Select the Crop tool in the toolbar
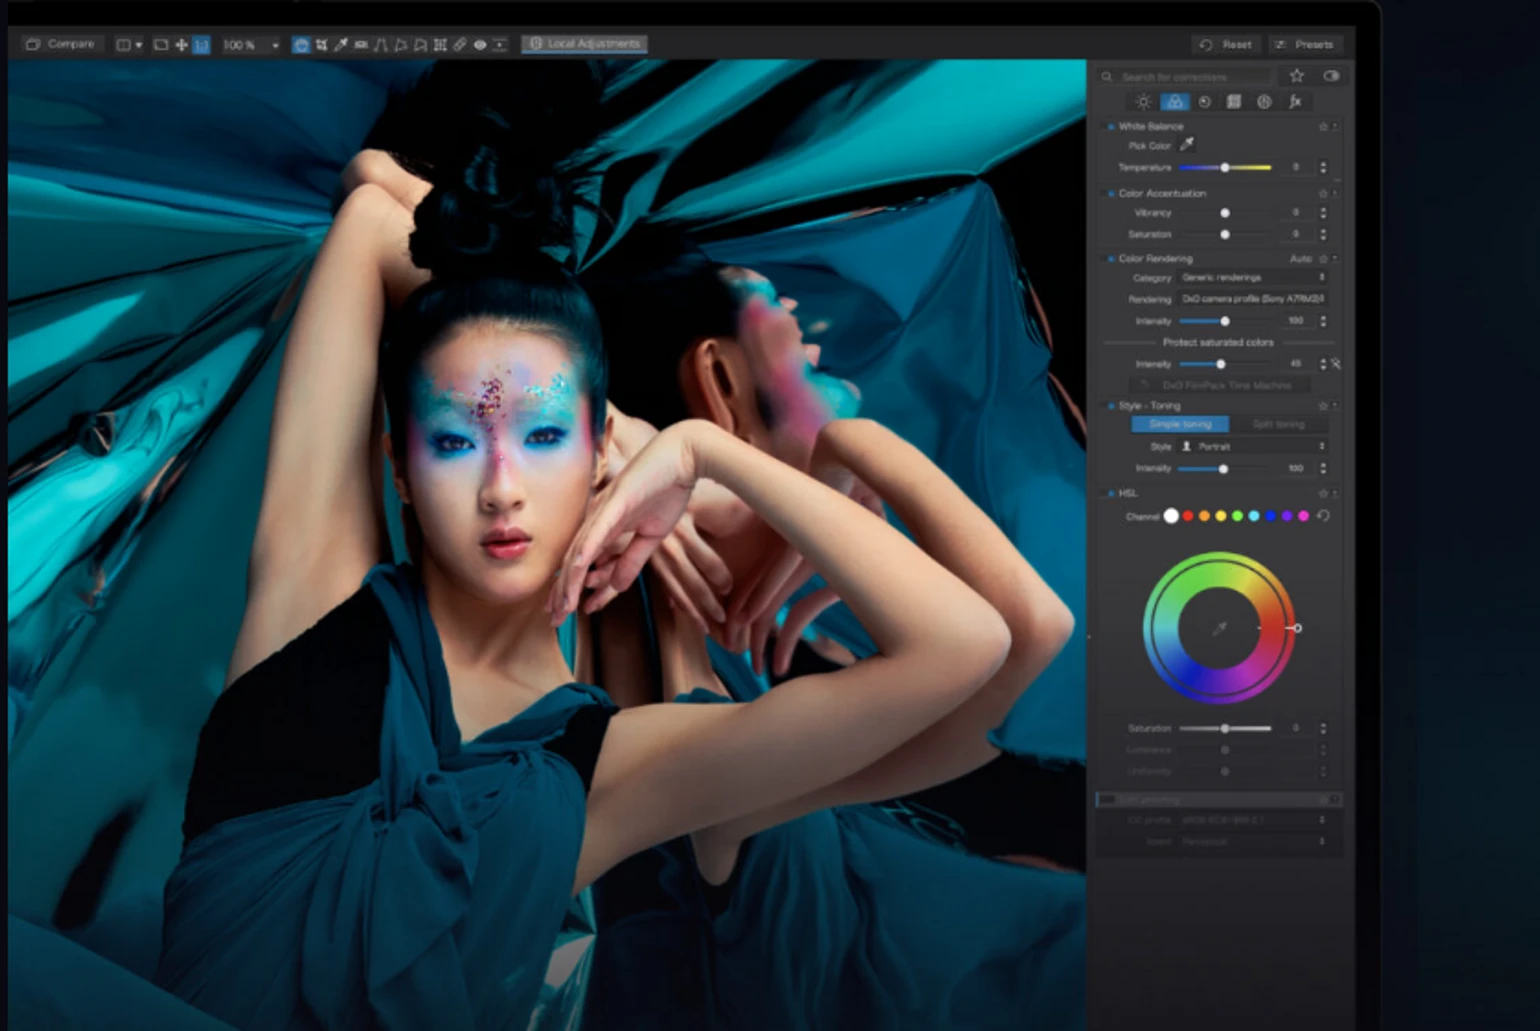Viewport: 1540px width, 1031px height. click(x=321, y=45)
